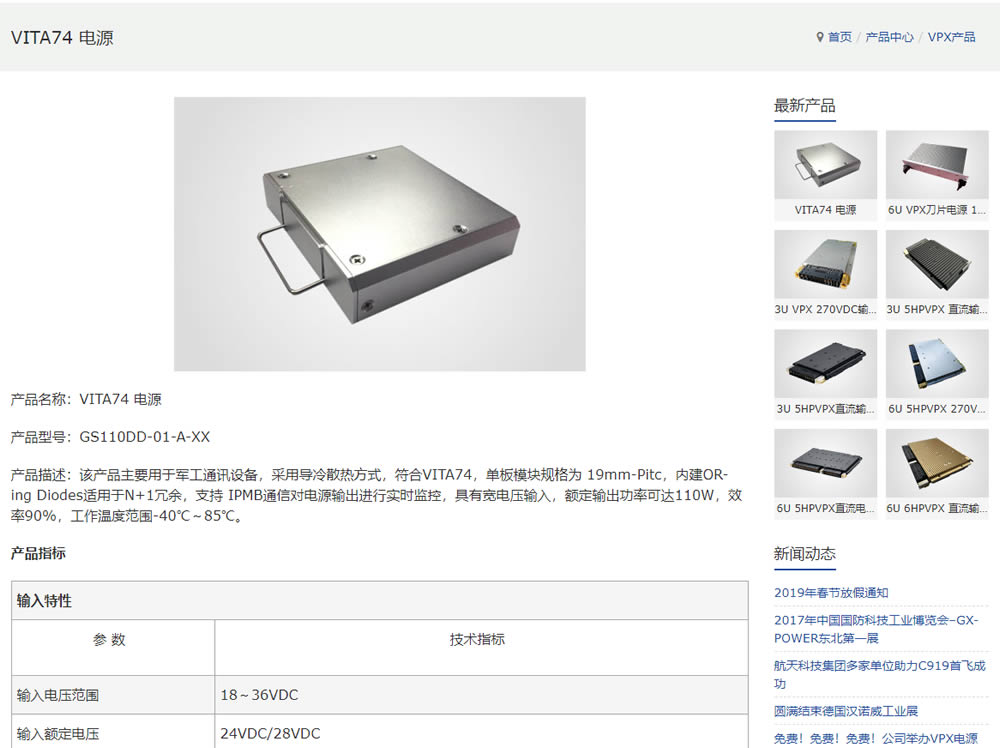This screenshot has width=1000, height=748.
Task: Open 3U 5HPVPX直流输 black module thumbnail
Action: point(825,363)
